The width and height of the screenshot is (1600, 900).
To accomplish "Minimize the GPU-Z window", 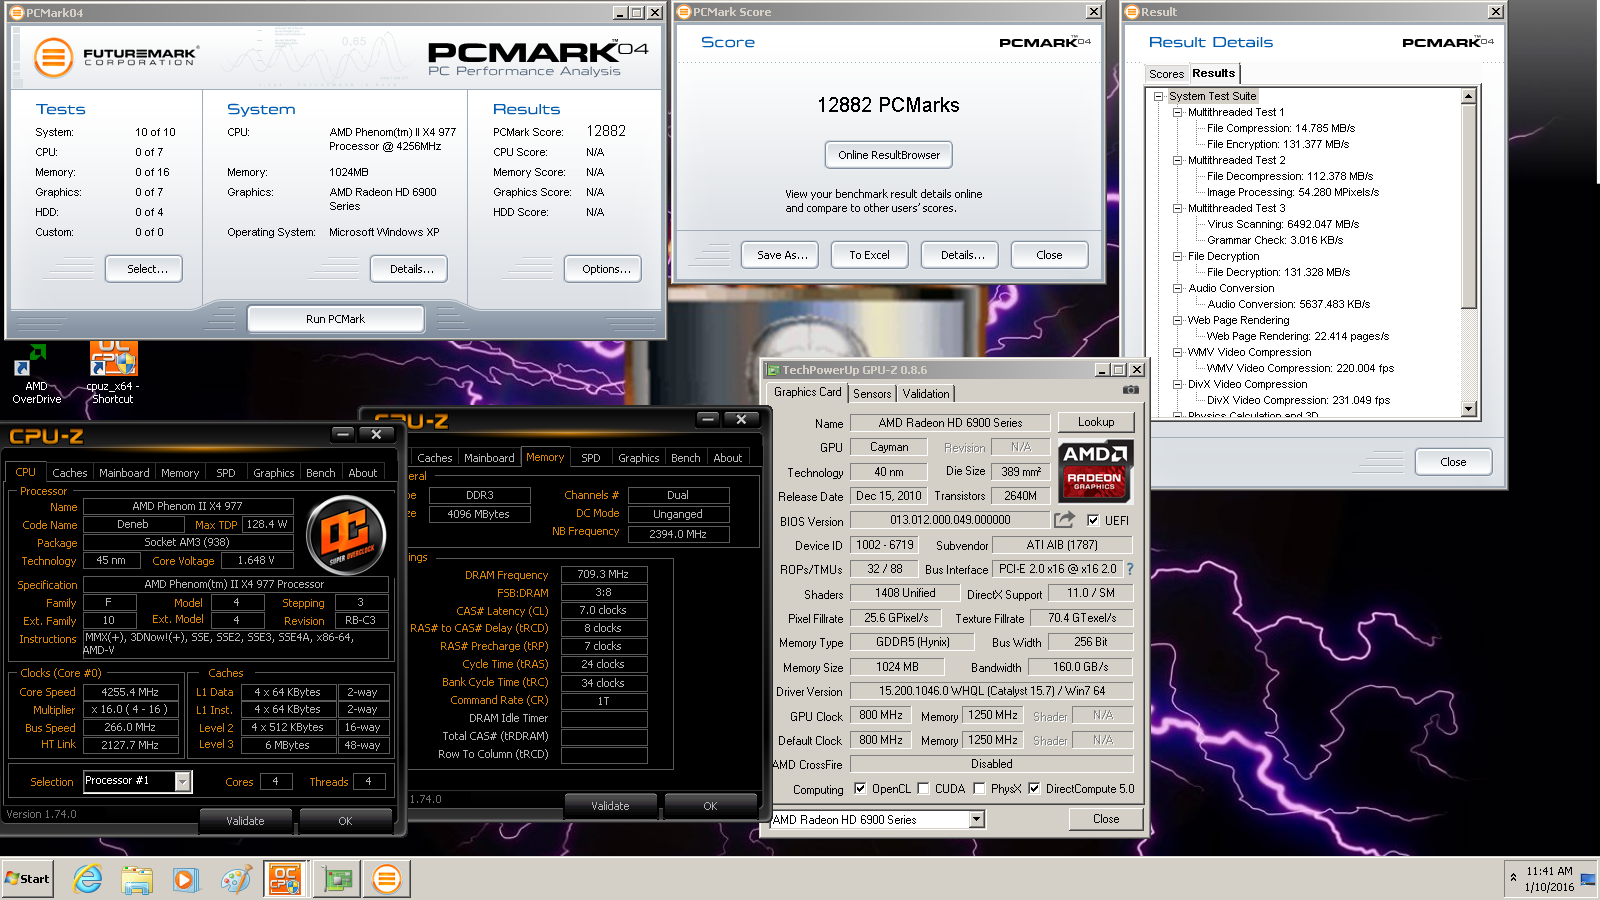I will (1101, 370).
